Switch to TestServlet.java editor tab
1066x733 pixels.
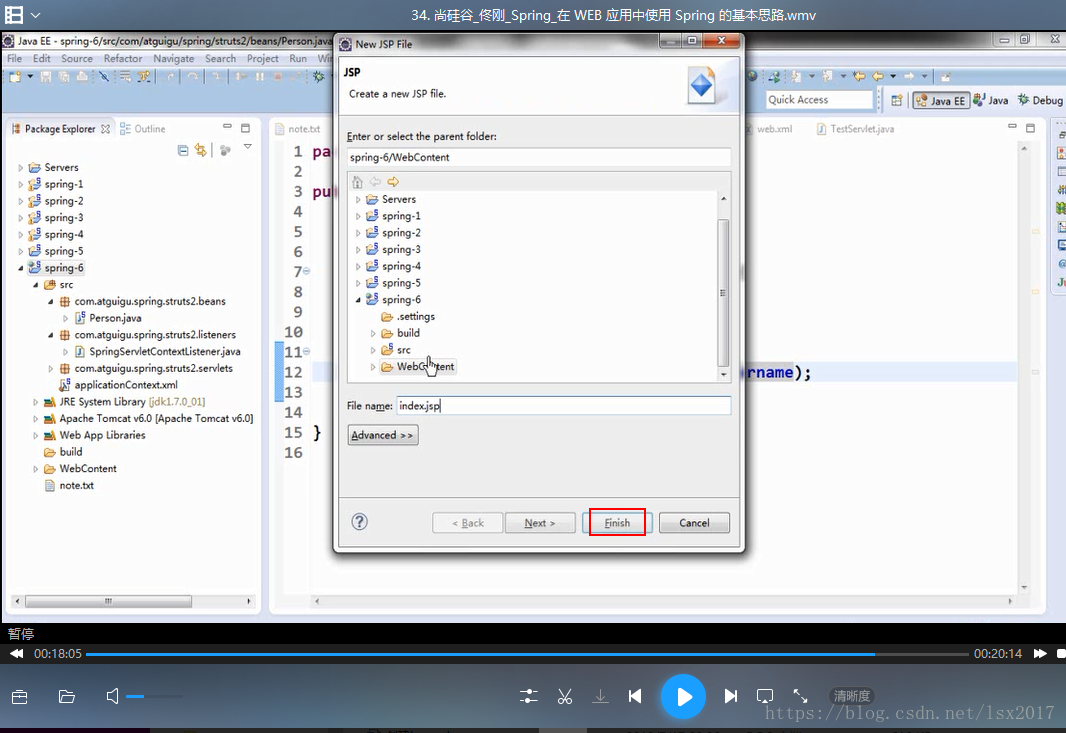(x=856, y=129)
